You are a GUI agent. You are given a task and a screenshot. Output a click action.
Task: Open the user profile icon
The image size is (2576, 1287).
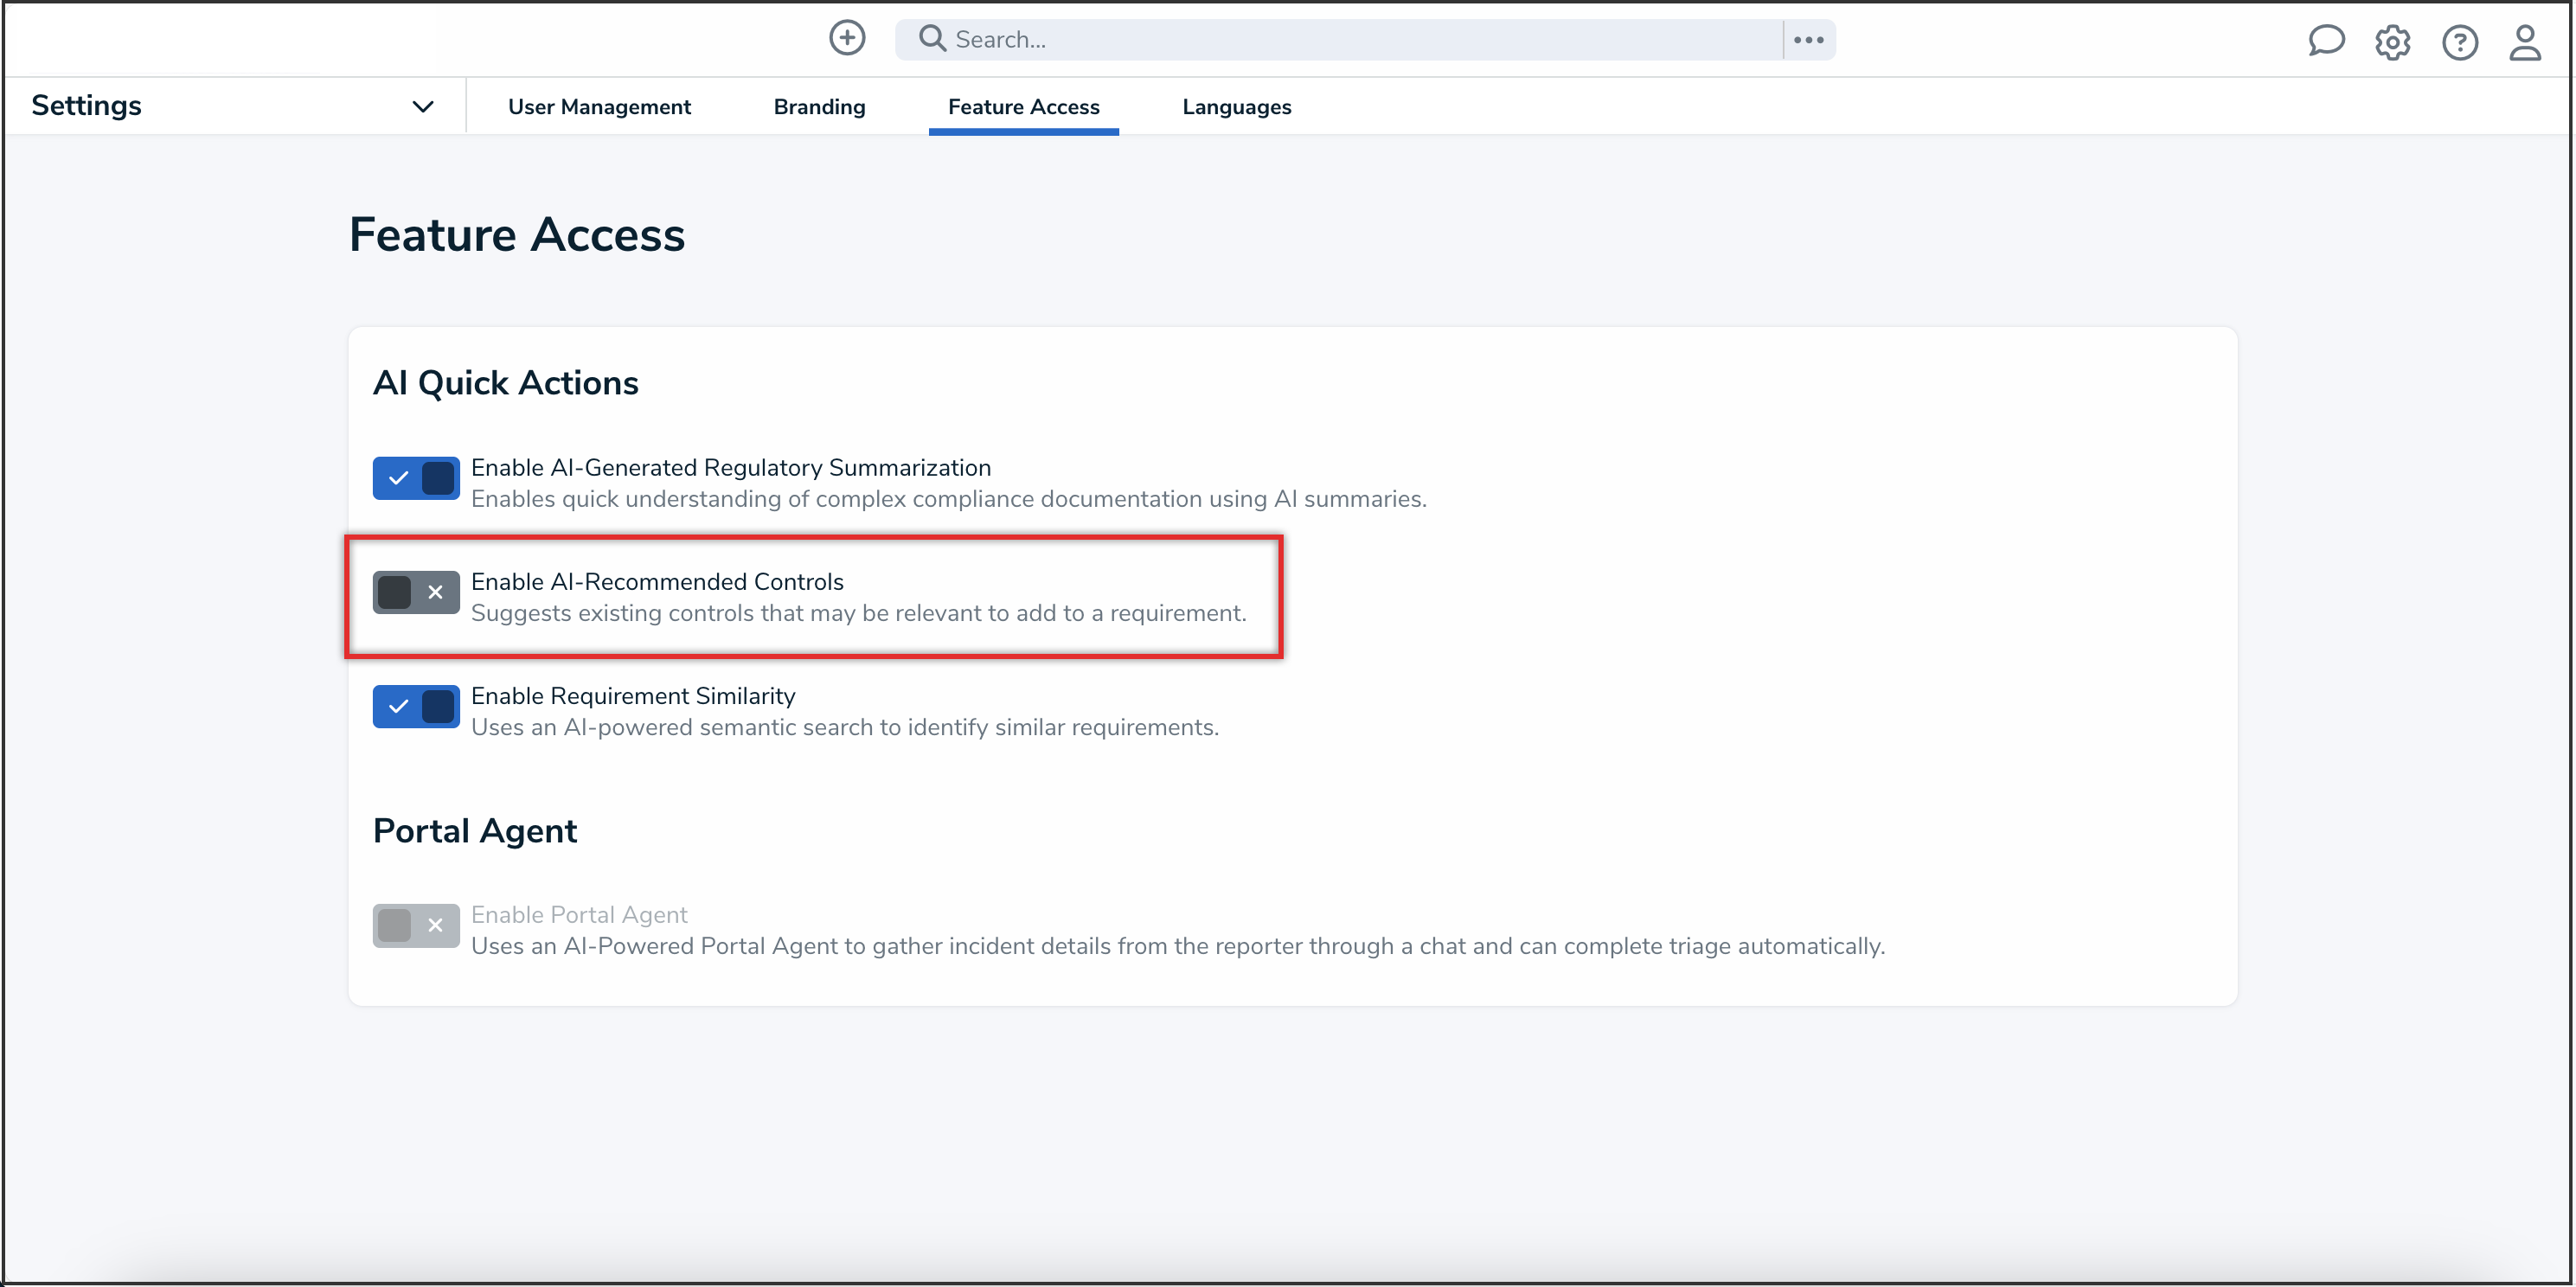click(2525, 41)
